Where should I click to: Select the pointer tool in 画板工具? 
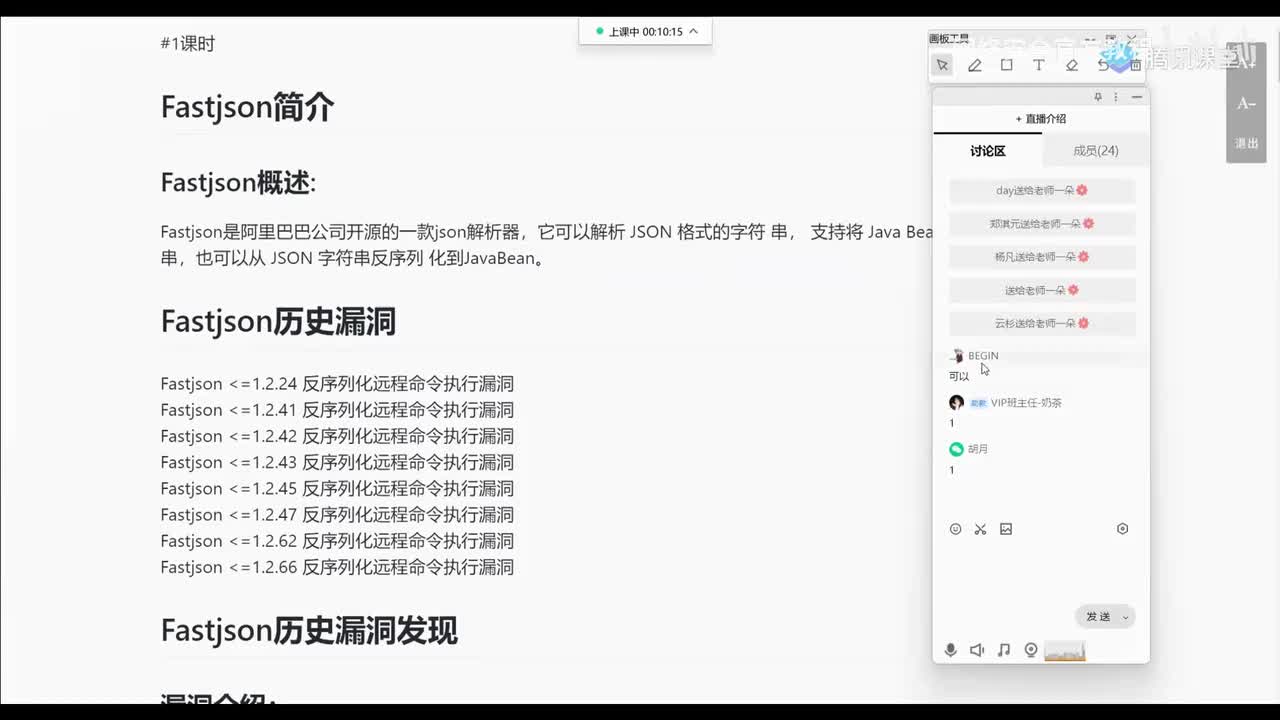click(942, 65)
